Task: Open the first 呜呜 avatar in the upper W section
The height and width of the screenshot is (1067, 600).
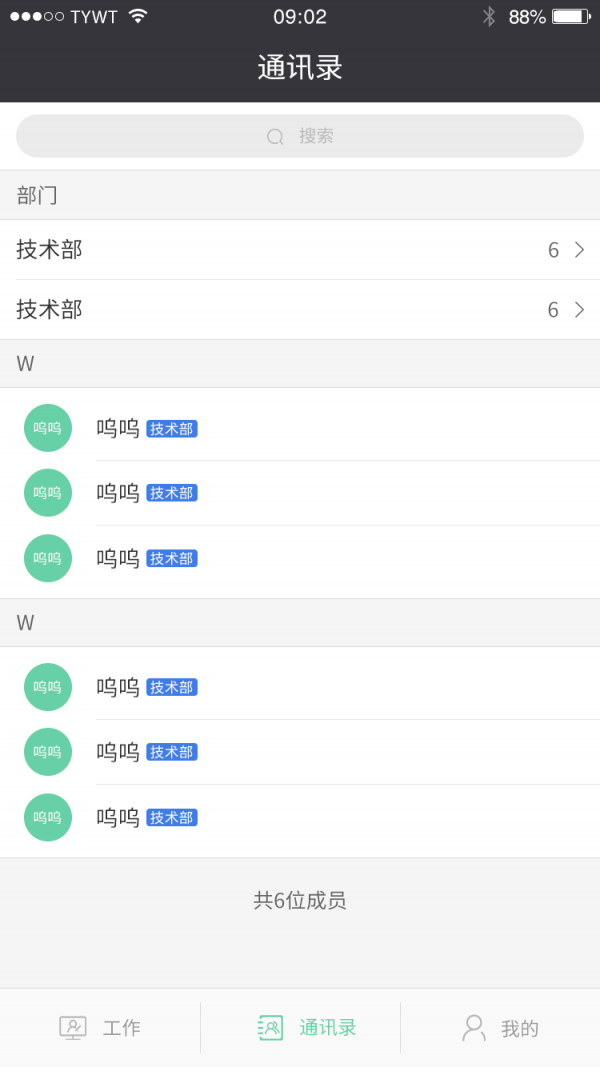Action: pyautogui.click(x=48, y=428)
